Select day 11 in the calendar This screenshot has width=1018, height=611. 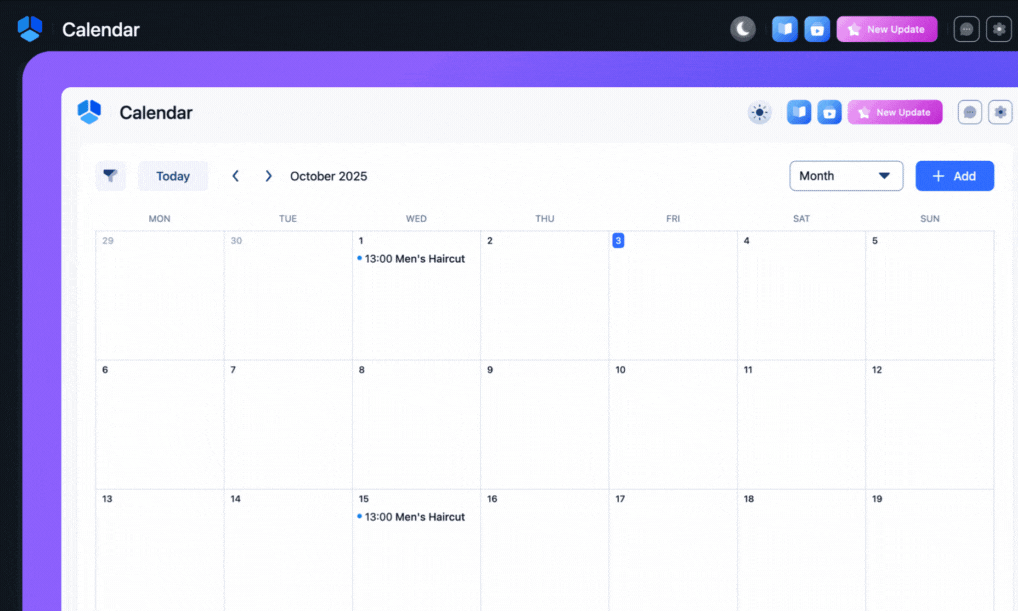(801, 425)
